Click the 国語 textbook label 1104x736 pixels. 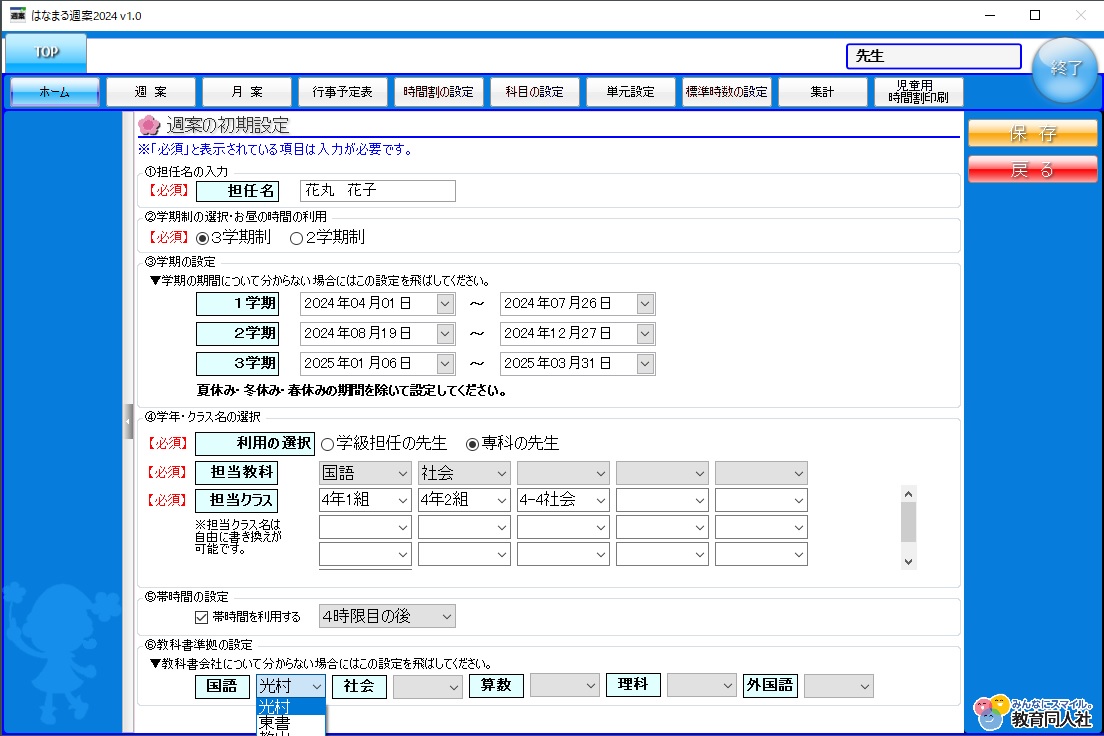(x=222, y=687)
